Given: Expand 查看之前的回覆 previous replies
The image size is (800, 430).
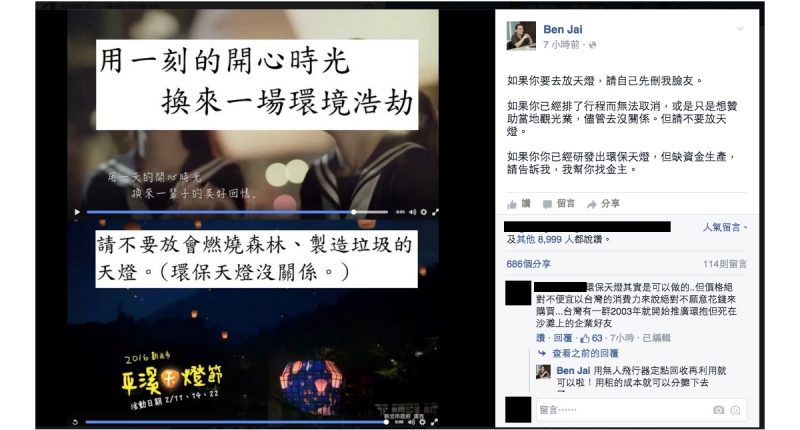Looking at the screenshot, I should (585, 353).
